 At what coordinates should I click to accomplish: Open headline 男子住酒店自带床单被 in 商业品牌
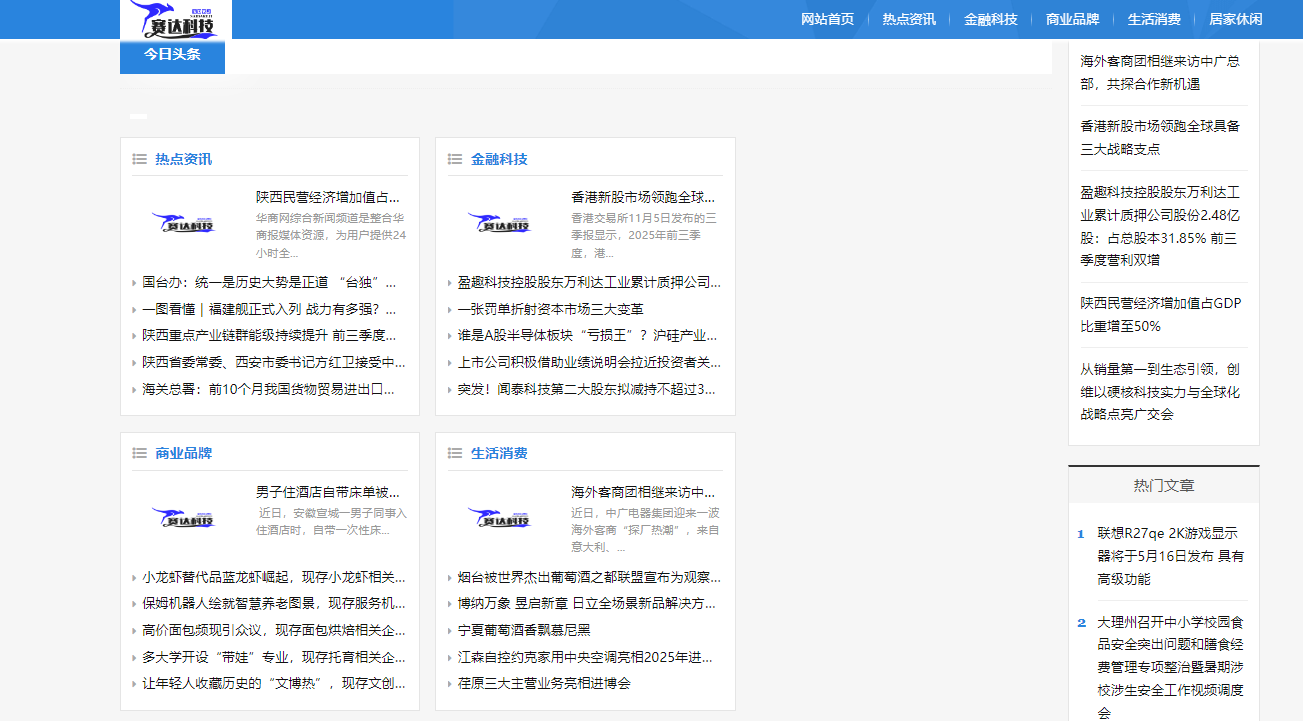[328, 492]
